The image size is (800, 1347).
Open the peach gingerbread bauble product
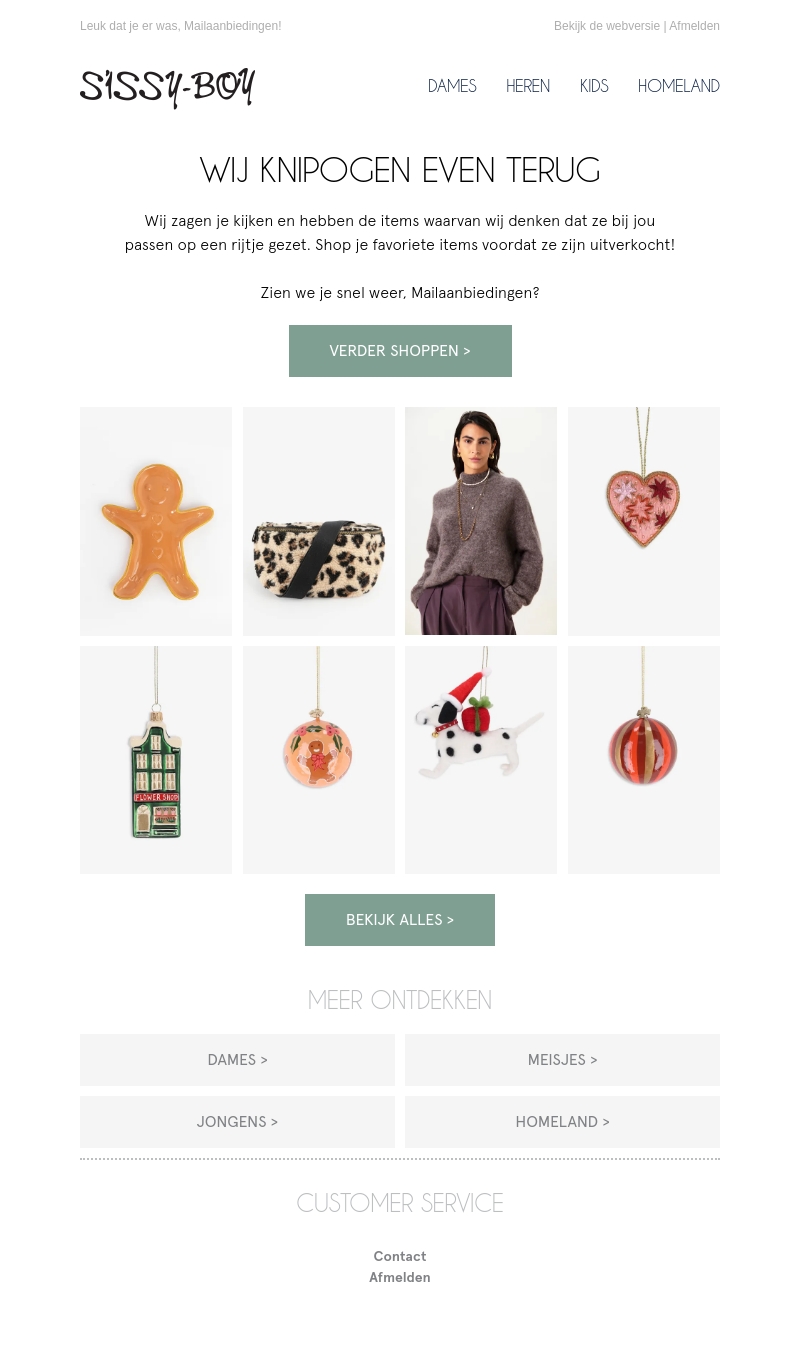pyautogui.click(x=319, y=760)
